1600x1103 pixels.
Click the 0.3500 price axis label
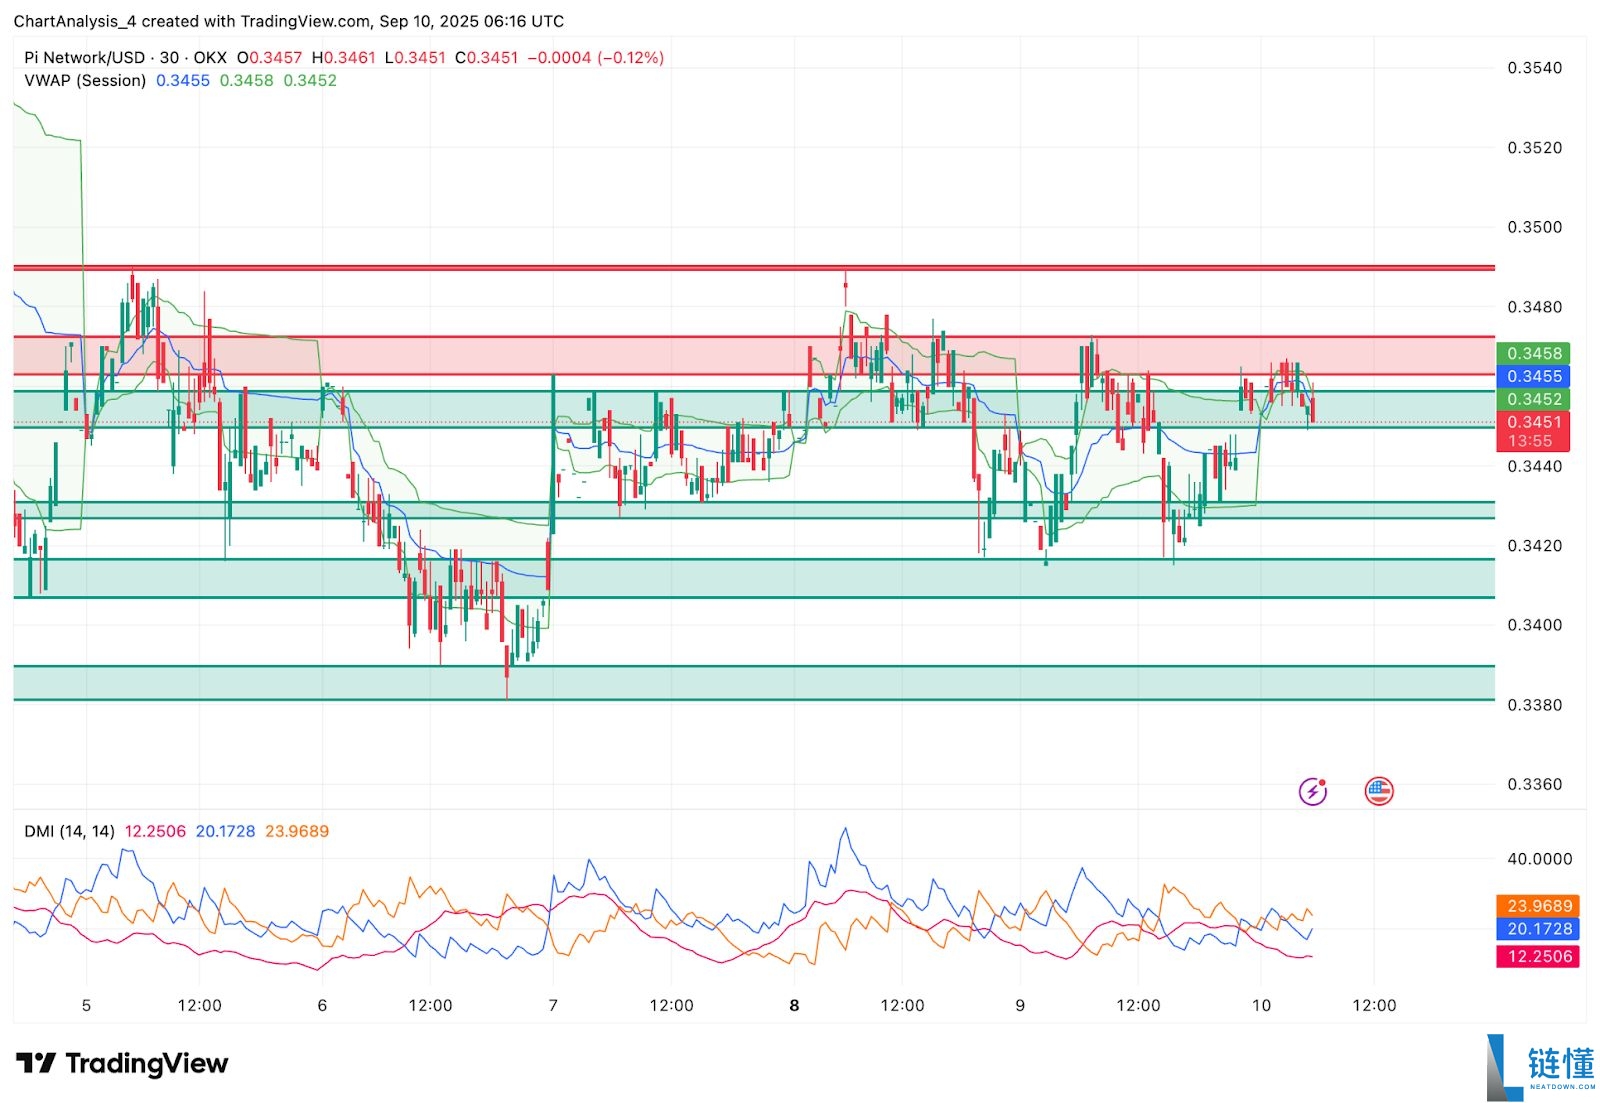click(x=1534, y=227)
